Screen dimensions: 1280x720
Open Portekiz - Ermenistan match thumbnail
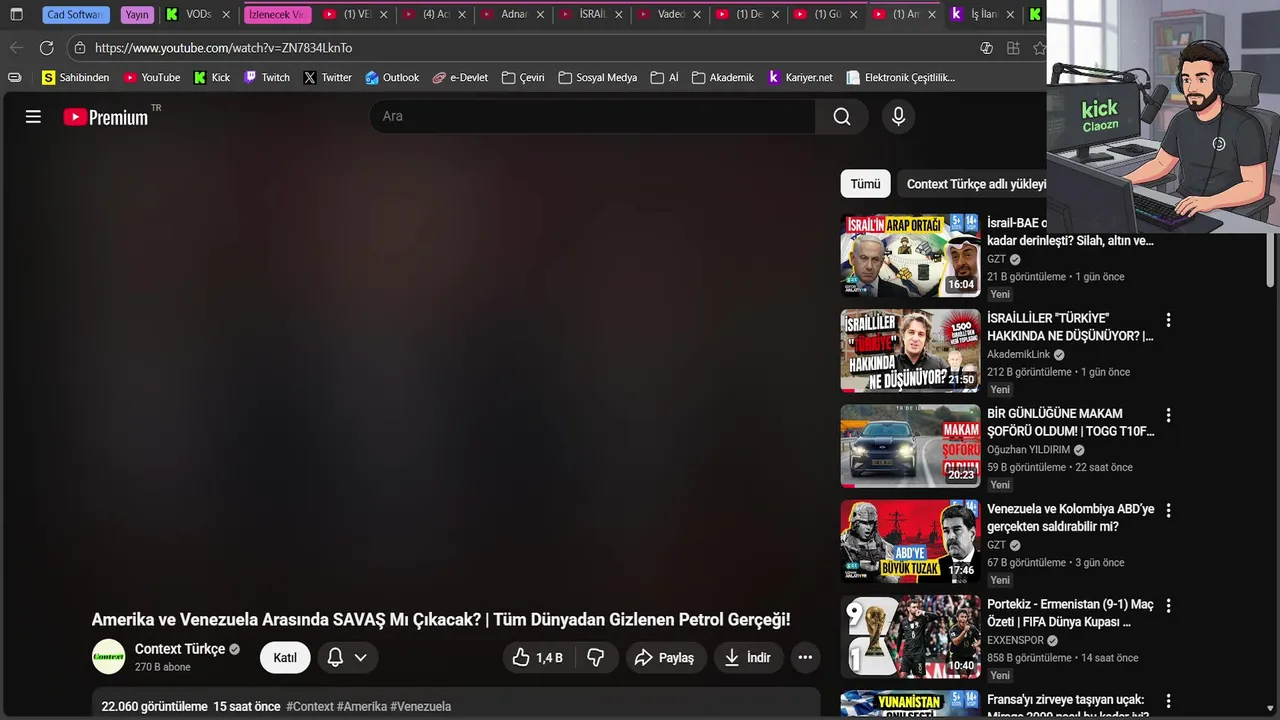click(x=910, y=637)
